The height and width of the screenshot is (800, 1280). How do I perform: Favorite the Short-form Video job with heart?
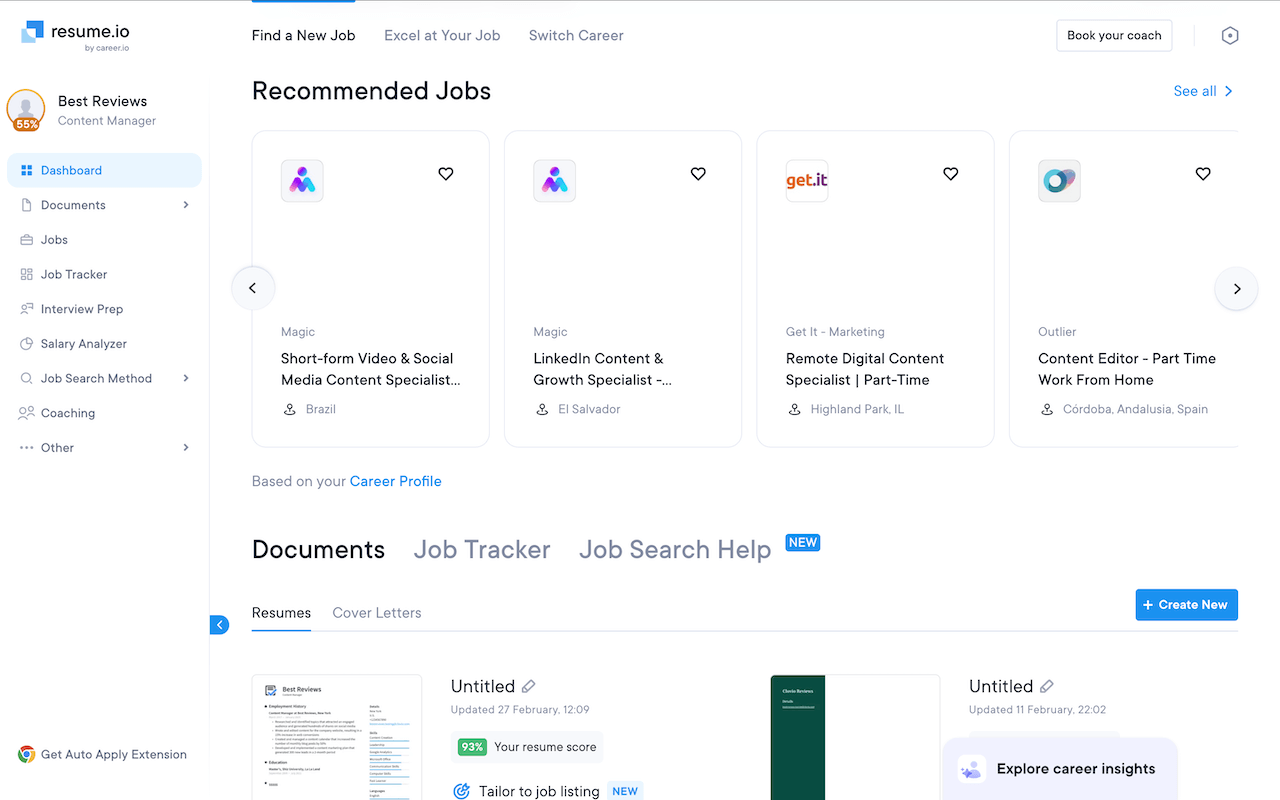tap(446, 174)
